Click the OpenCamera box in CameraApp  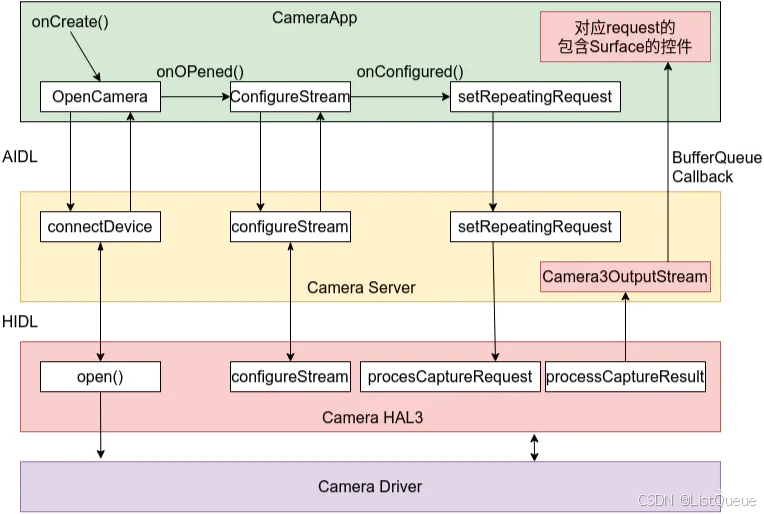pyautogui.click(x=100, y=96)
